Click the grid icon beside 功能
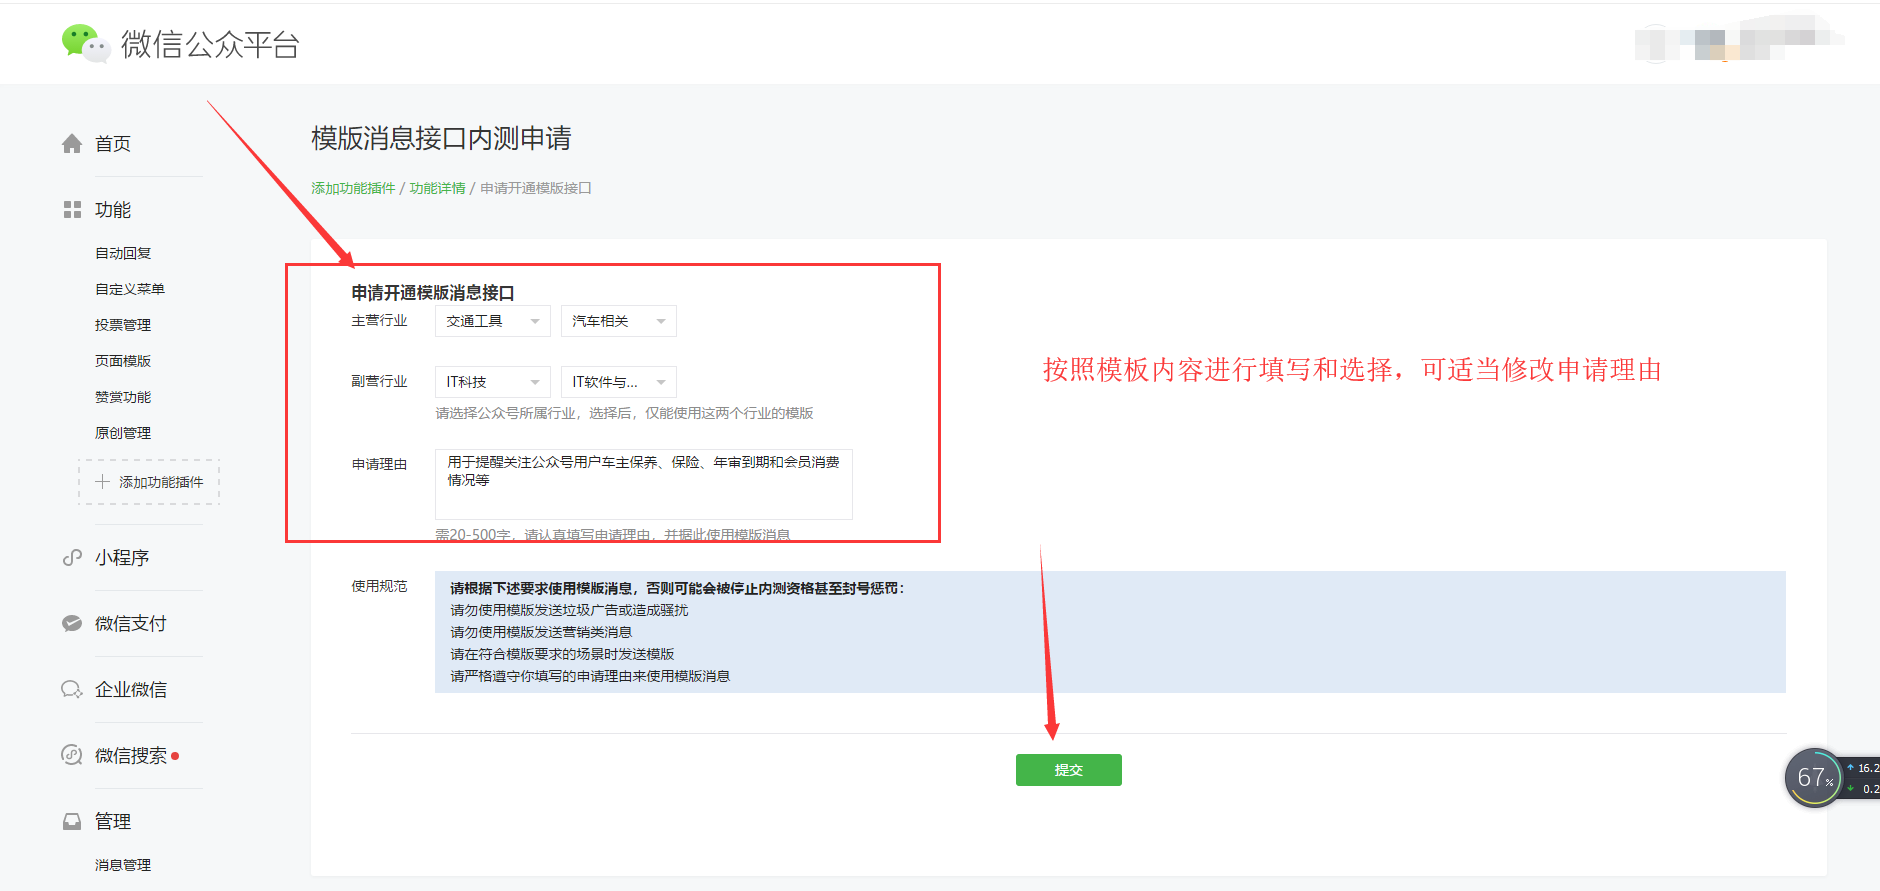Viewport: 1880px width, 891px height. [x=72, y=210]
